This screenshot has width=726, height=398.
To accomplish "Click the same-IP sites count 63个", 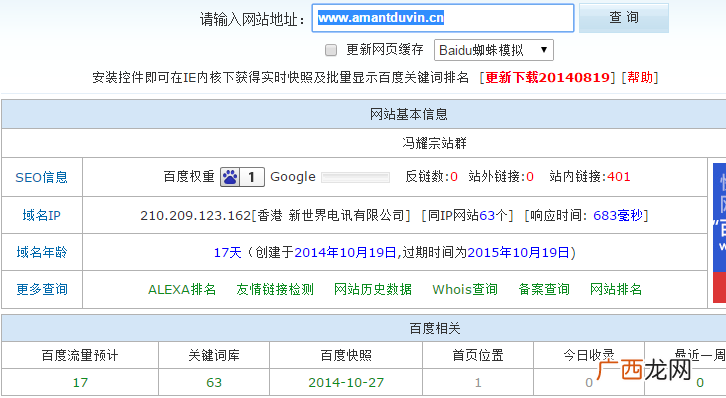I will point(493,215).
